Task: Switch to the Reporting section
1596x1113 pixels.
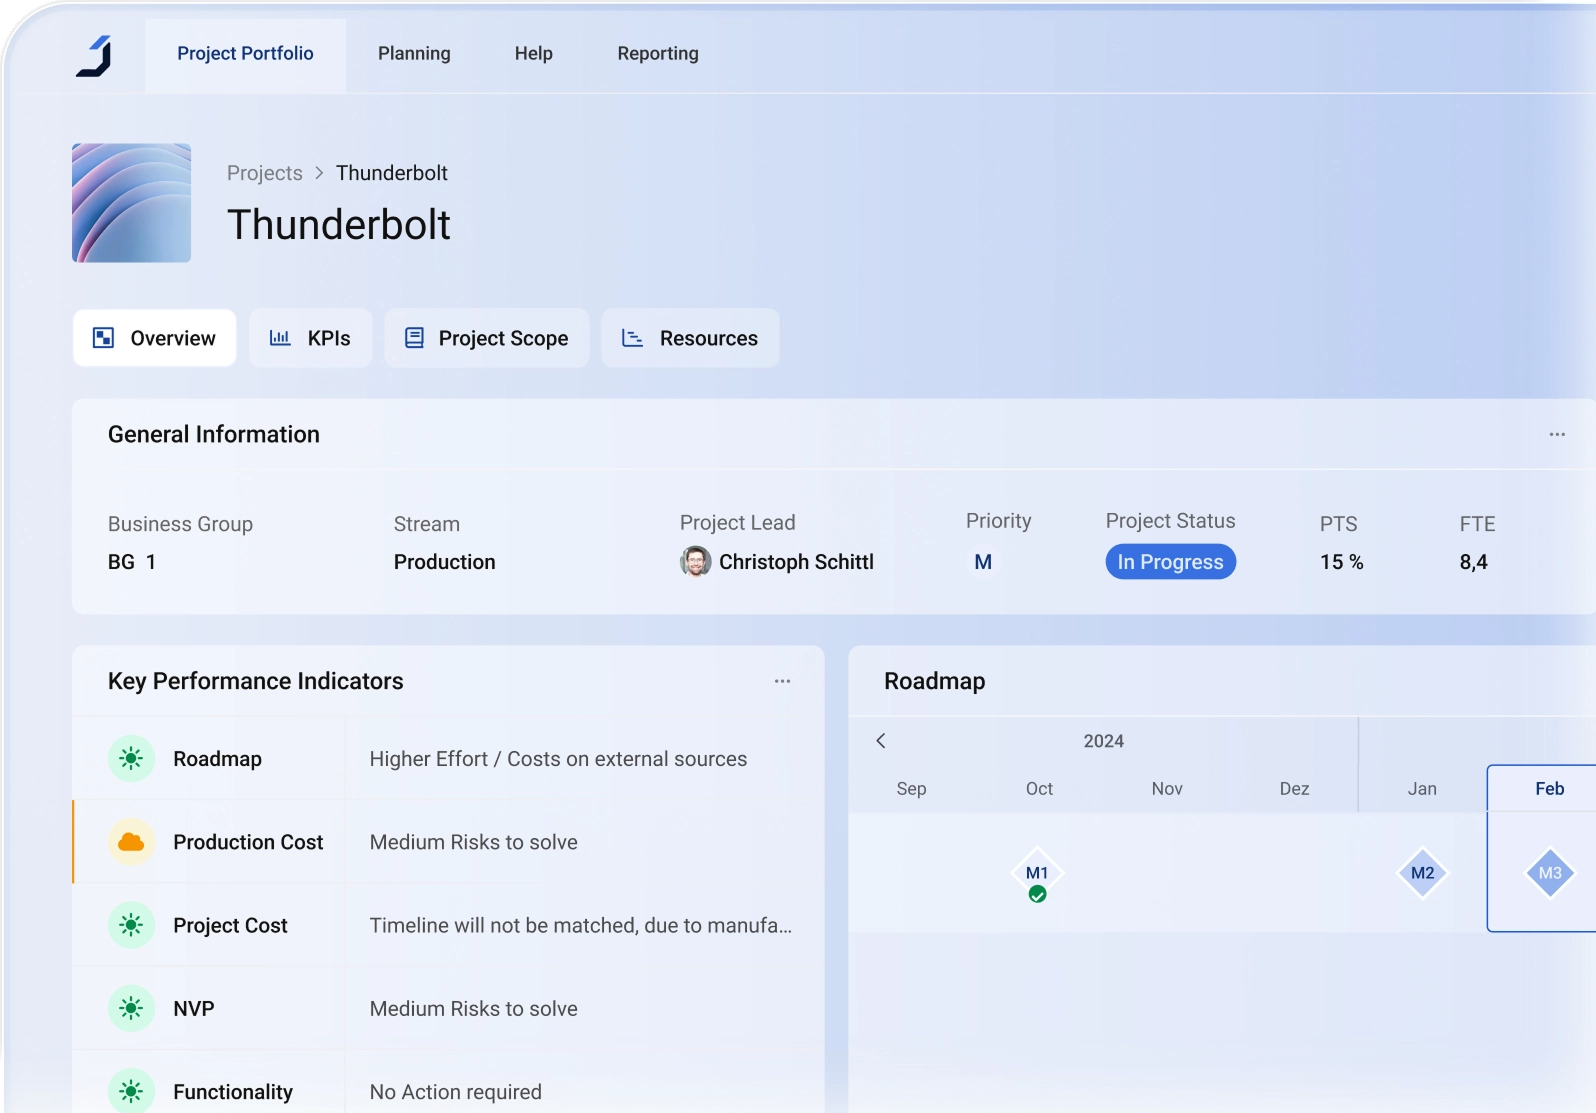Action: [x=658, y=54]
